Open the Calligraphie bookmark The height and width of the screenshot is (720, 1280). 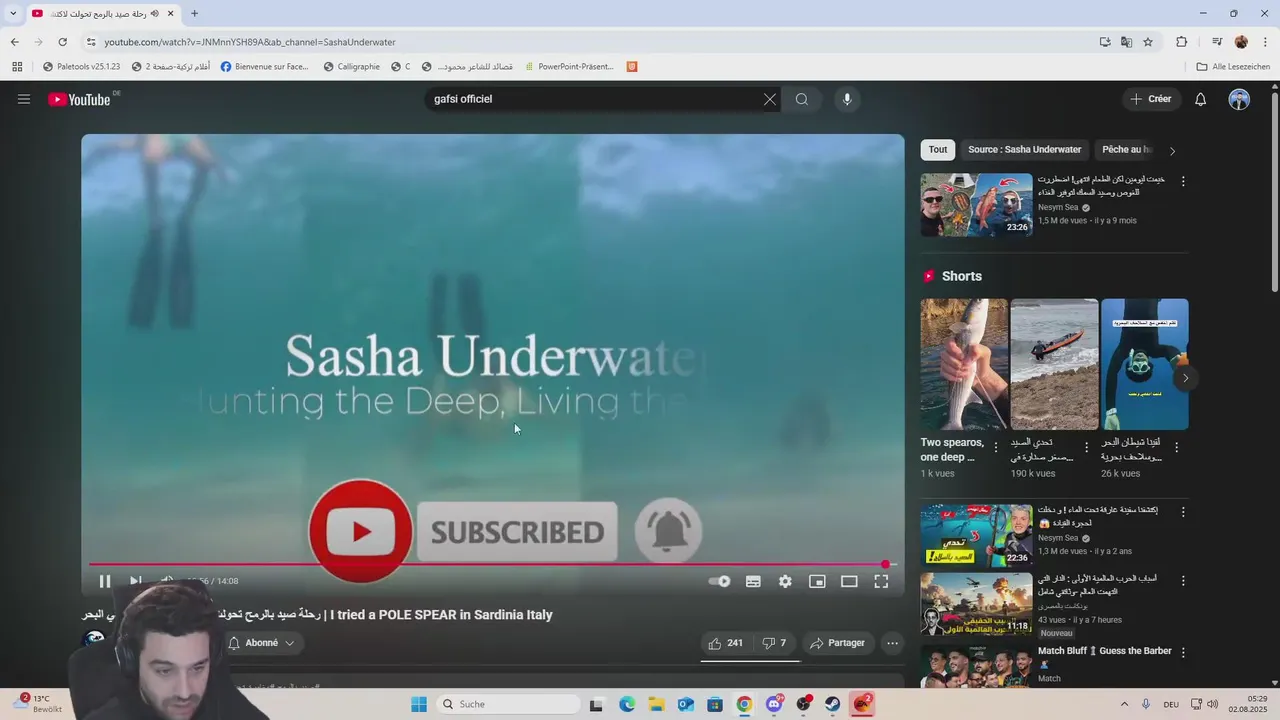pos(352,67)
